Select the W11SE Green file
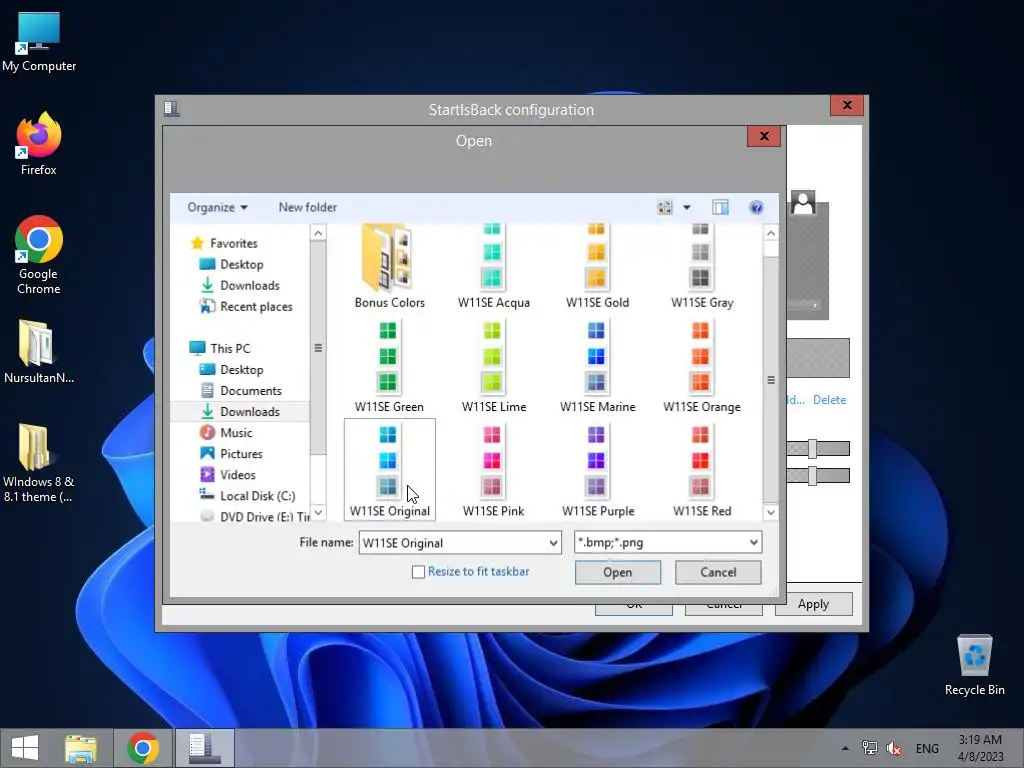This screenshot has height=768, width=1024. point(389,367)
